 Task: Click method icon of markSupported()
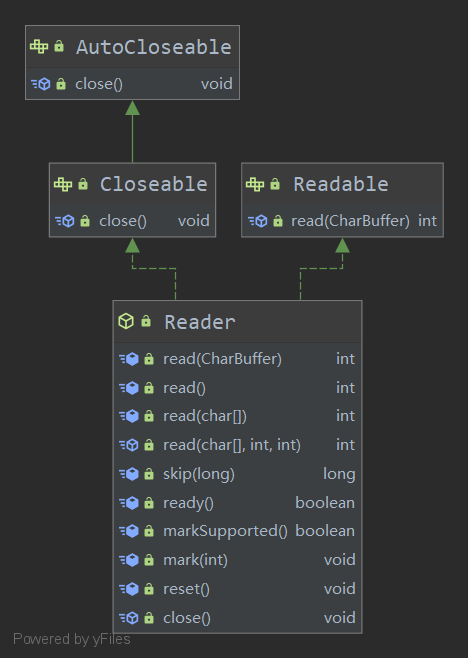129,531
